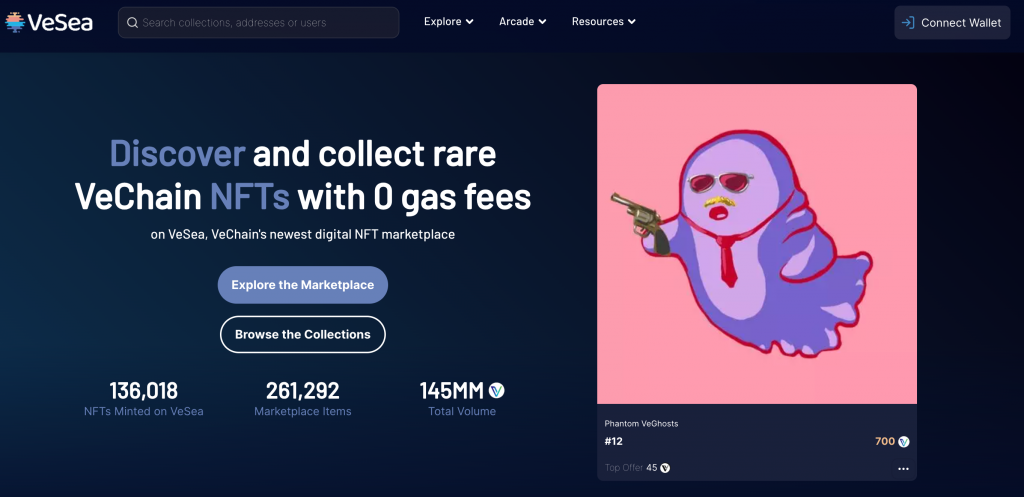
Task: Click Explore the Marketplace button
Action: (302, 285)
